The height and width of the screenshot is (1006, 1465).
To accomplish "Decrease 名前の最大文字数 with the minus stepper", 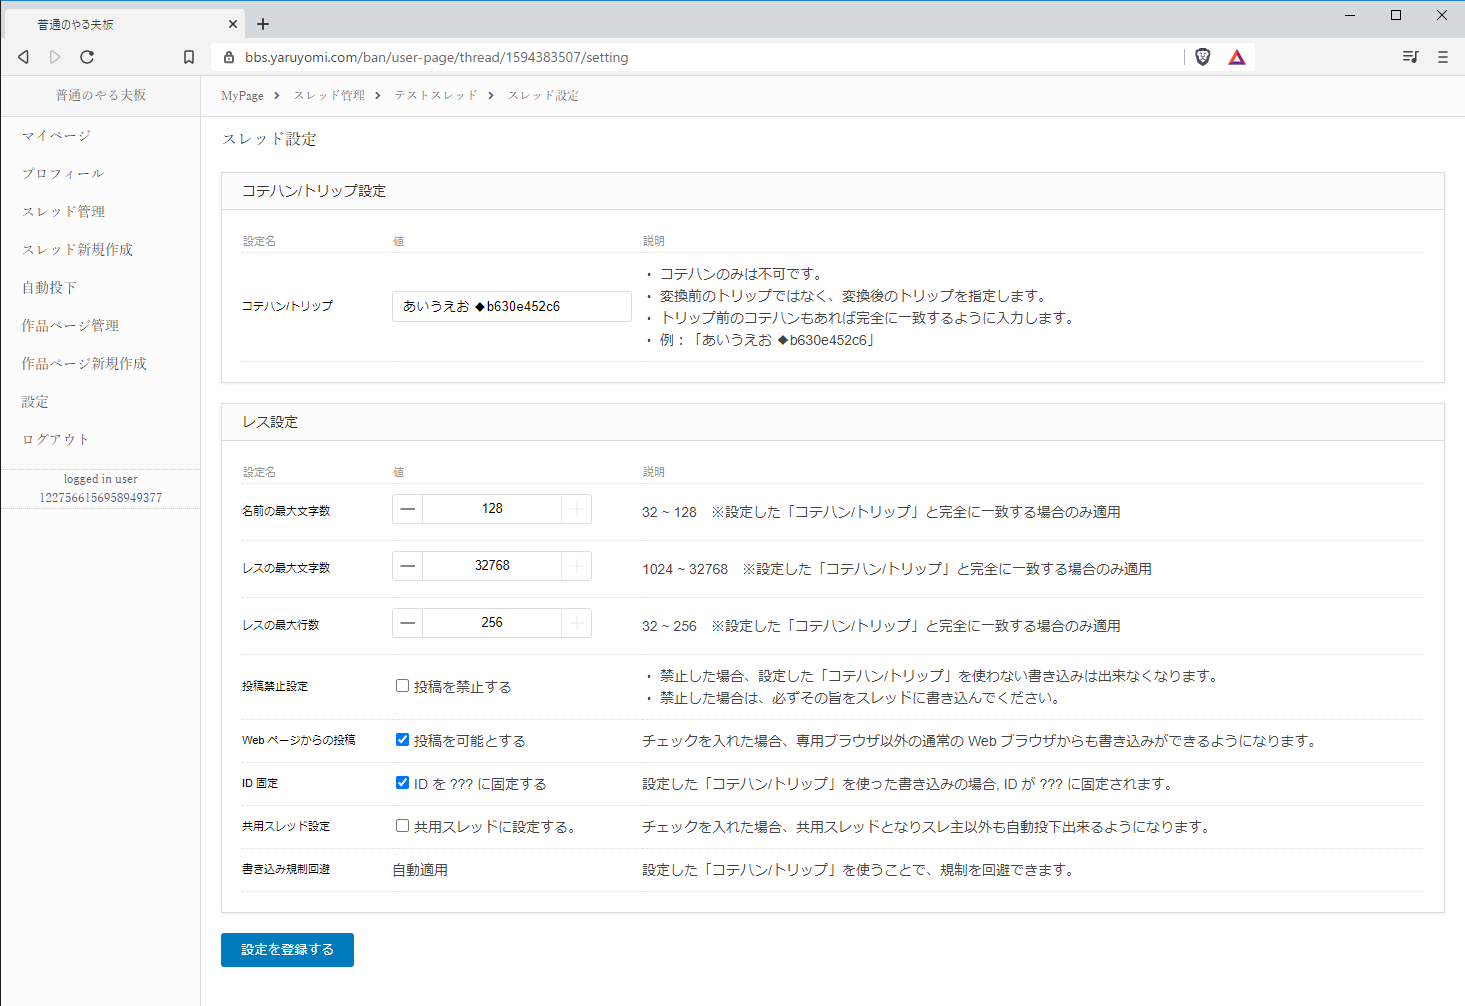I will tap(407, 508).
